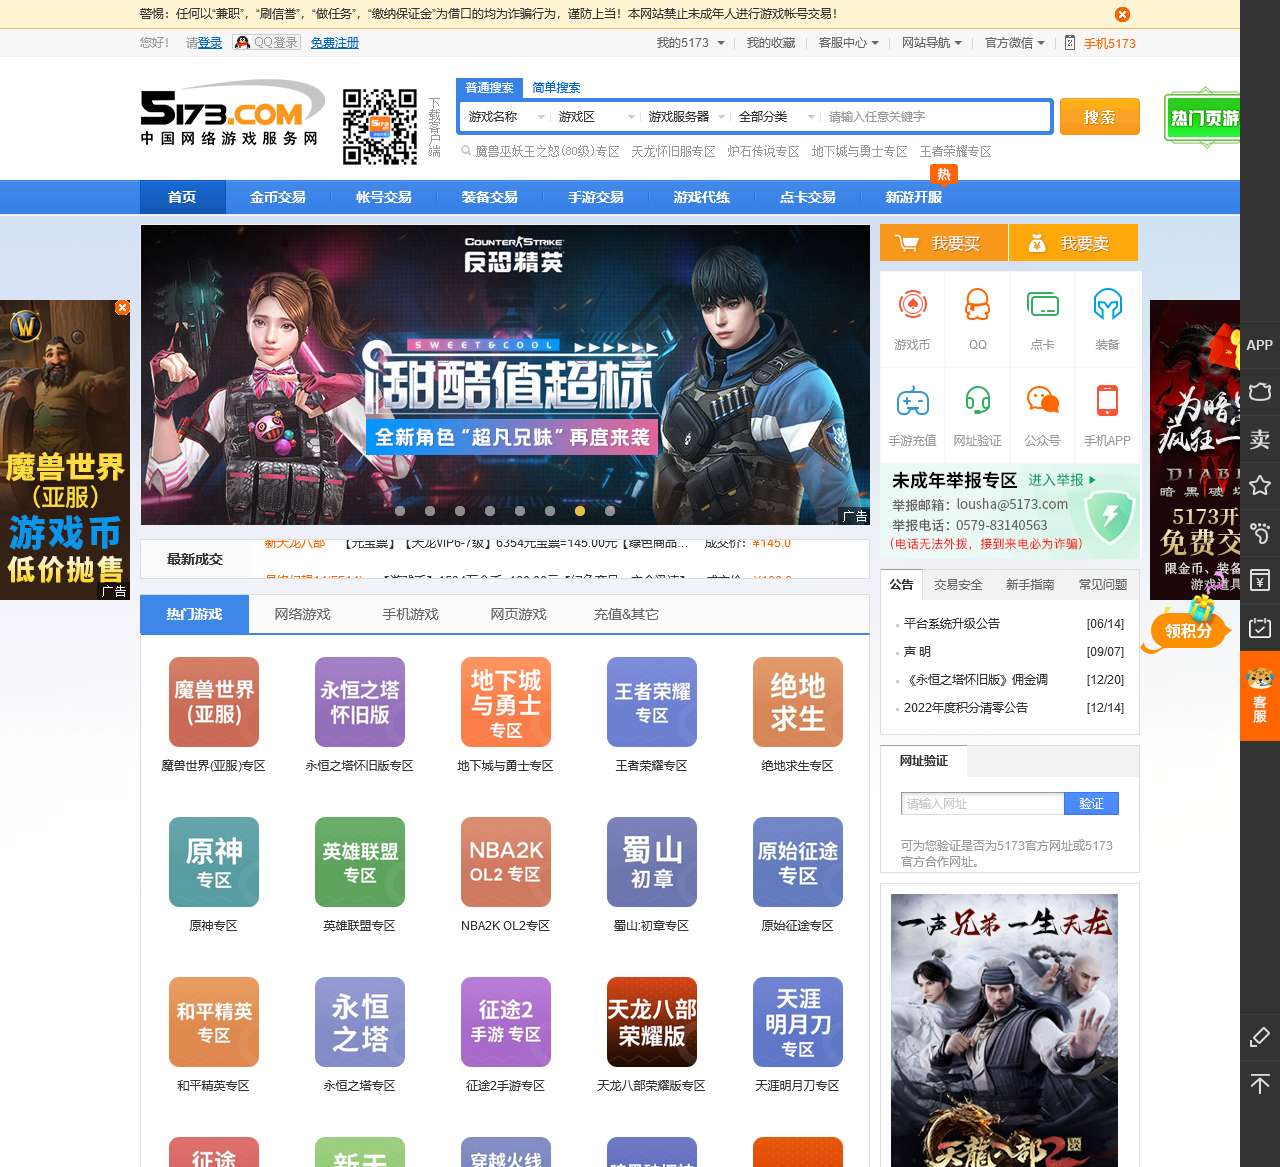Screen dimensions: 1280x1167
Task: Switch to 网络游戏 tab
Action: coord(302,614)
